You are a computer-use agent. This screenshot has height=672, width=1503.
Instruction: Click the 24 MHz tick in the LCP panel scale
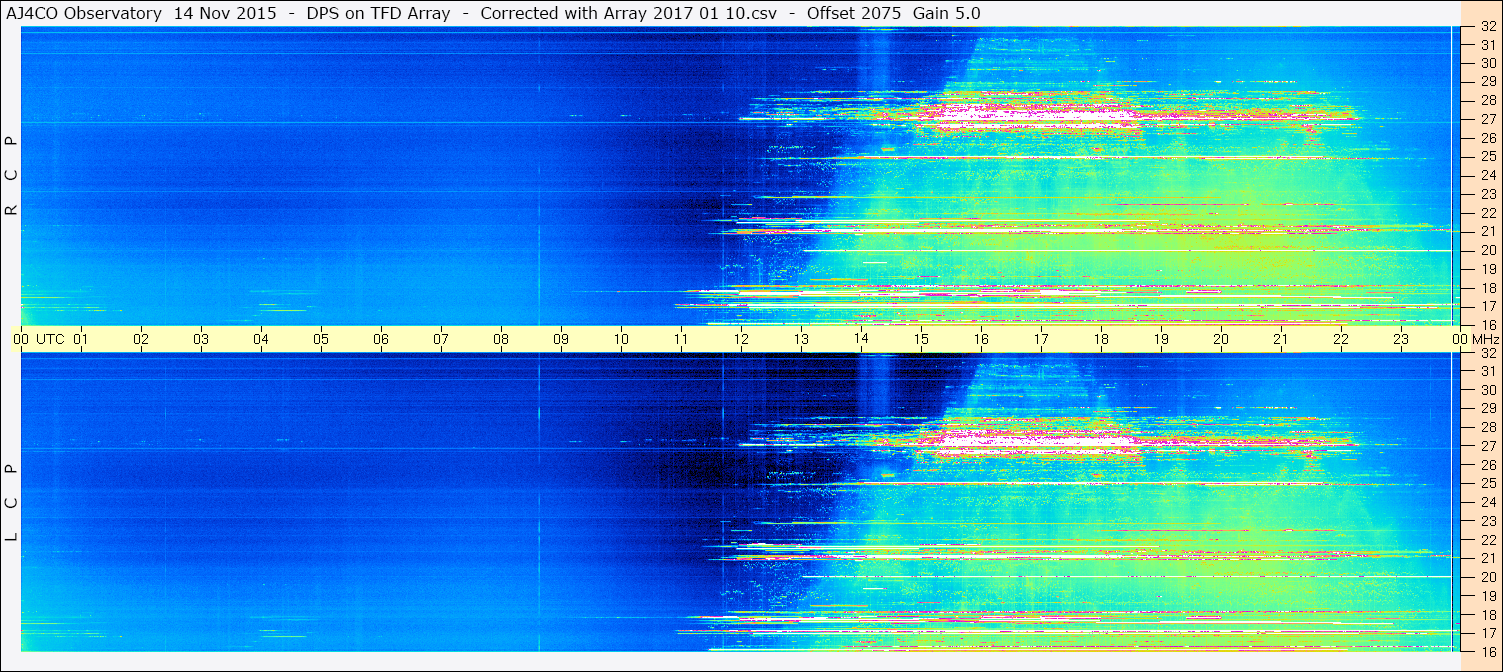(x=1487, y=502)
